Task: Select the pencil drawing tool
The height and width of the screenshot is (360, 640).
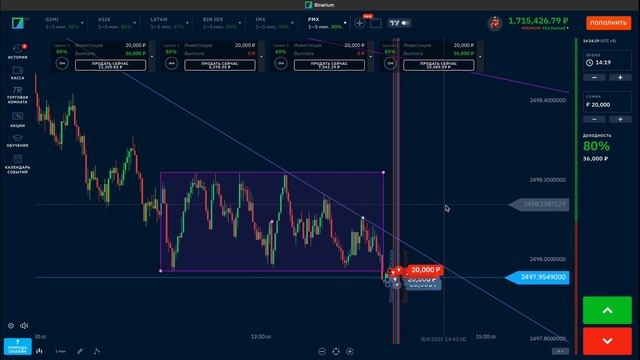Action: [80, 351]
